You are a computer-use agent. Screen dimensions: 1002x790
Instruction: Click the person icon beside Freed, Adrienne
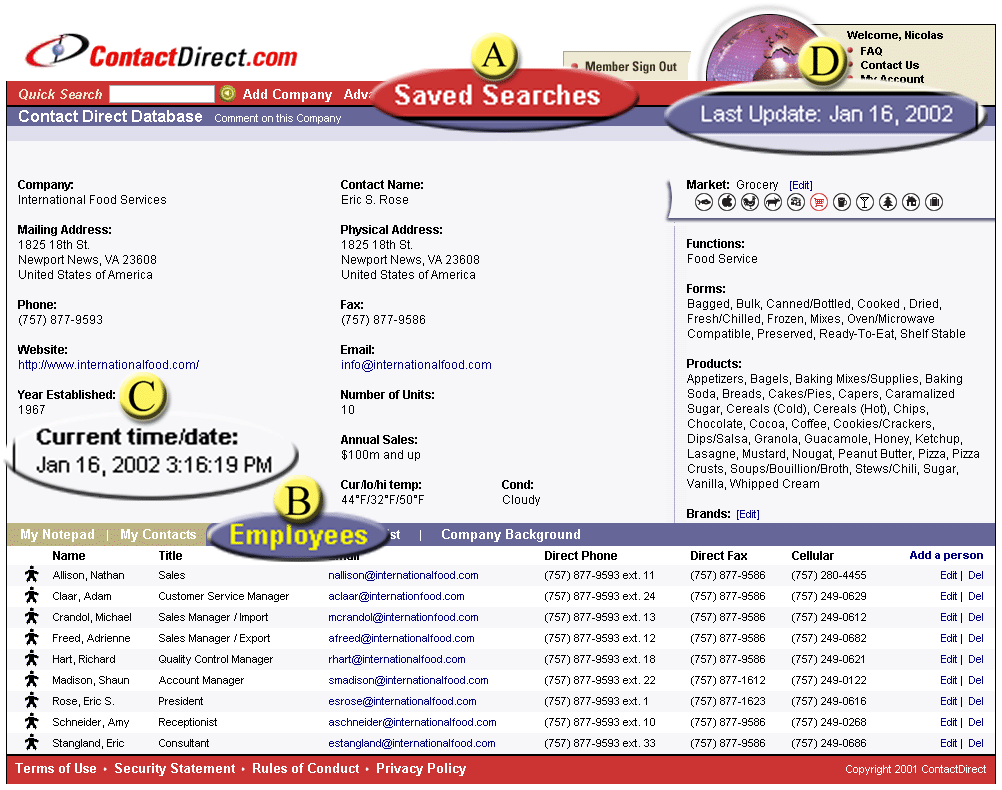click(x=31, y=638)
